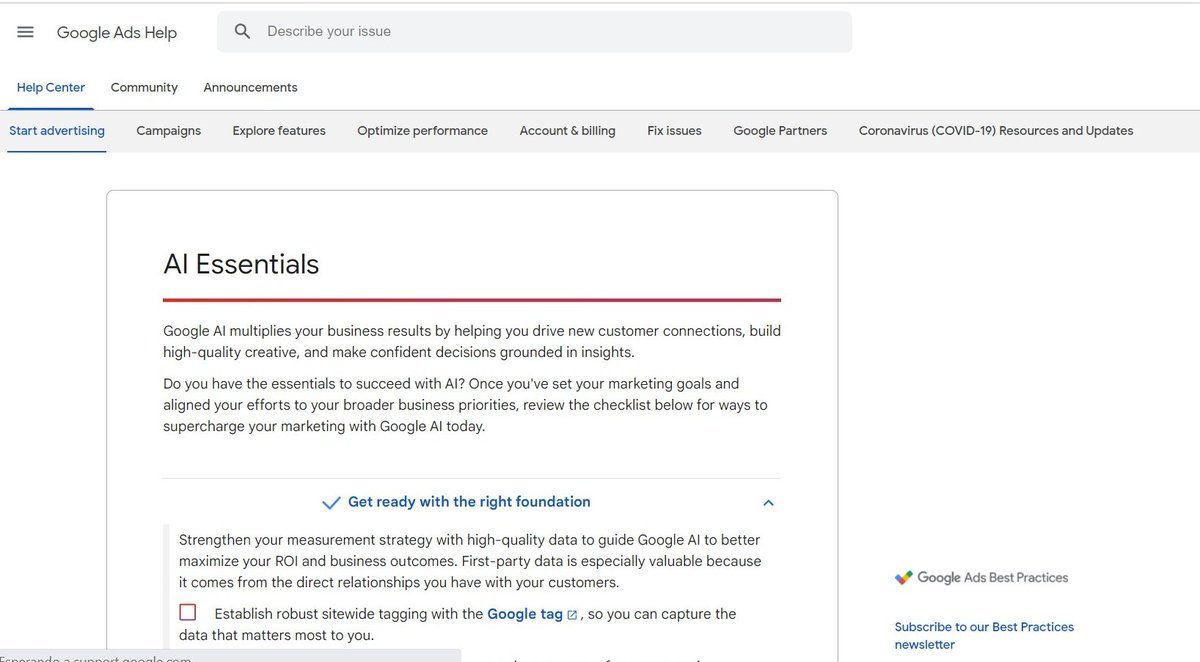Click the Google Ads Help logo
1200x662 pixels.
[x=117, y=32]
